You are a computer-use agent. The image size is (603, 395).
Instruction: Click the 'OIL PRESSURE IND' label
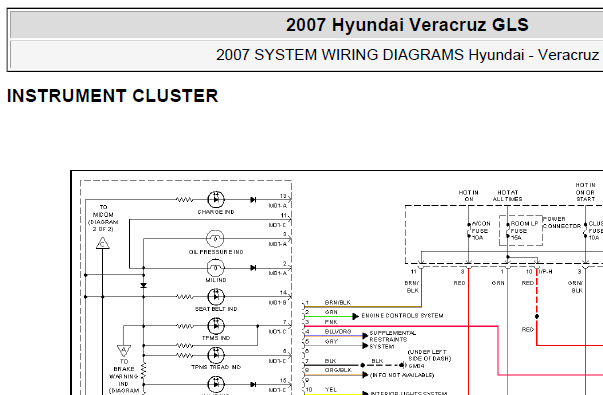pos(216,252)
